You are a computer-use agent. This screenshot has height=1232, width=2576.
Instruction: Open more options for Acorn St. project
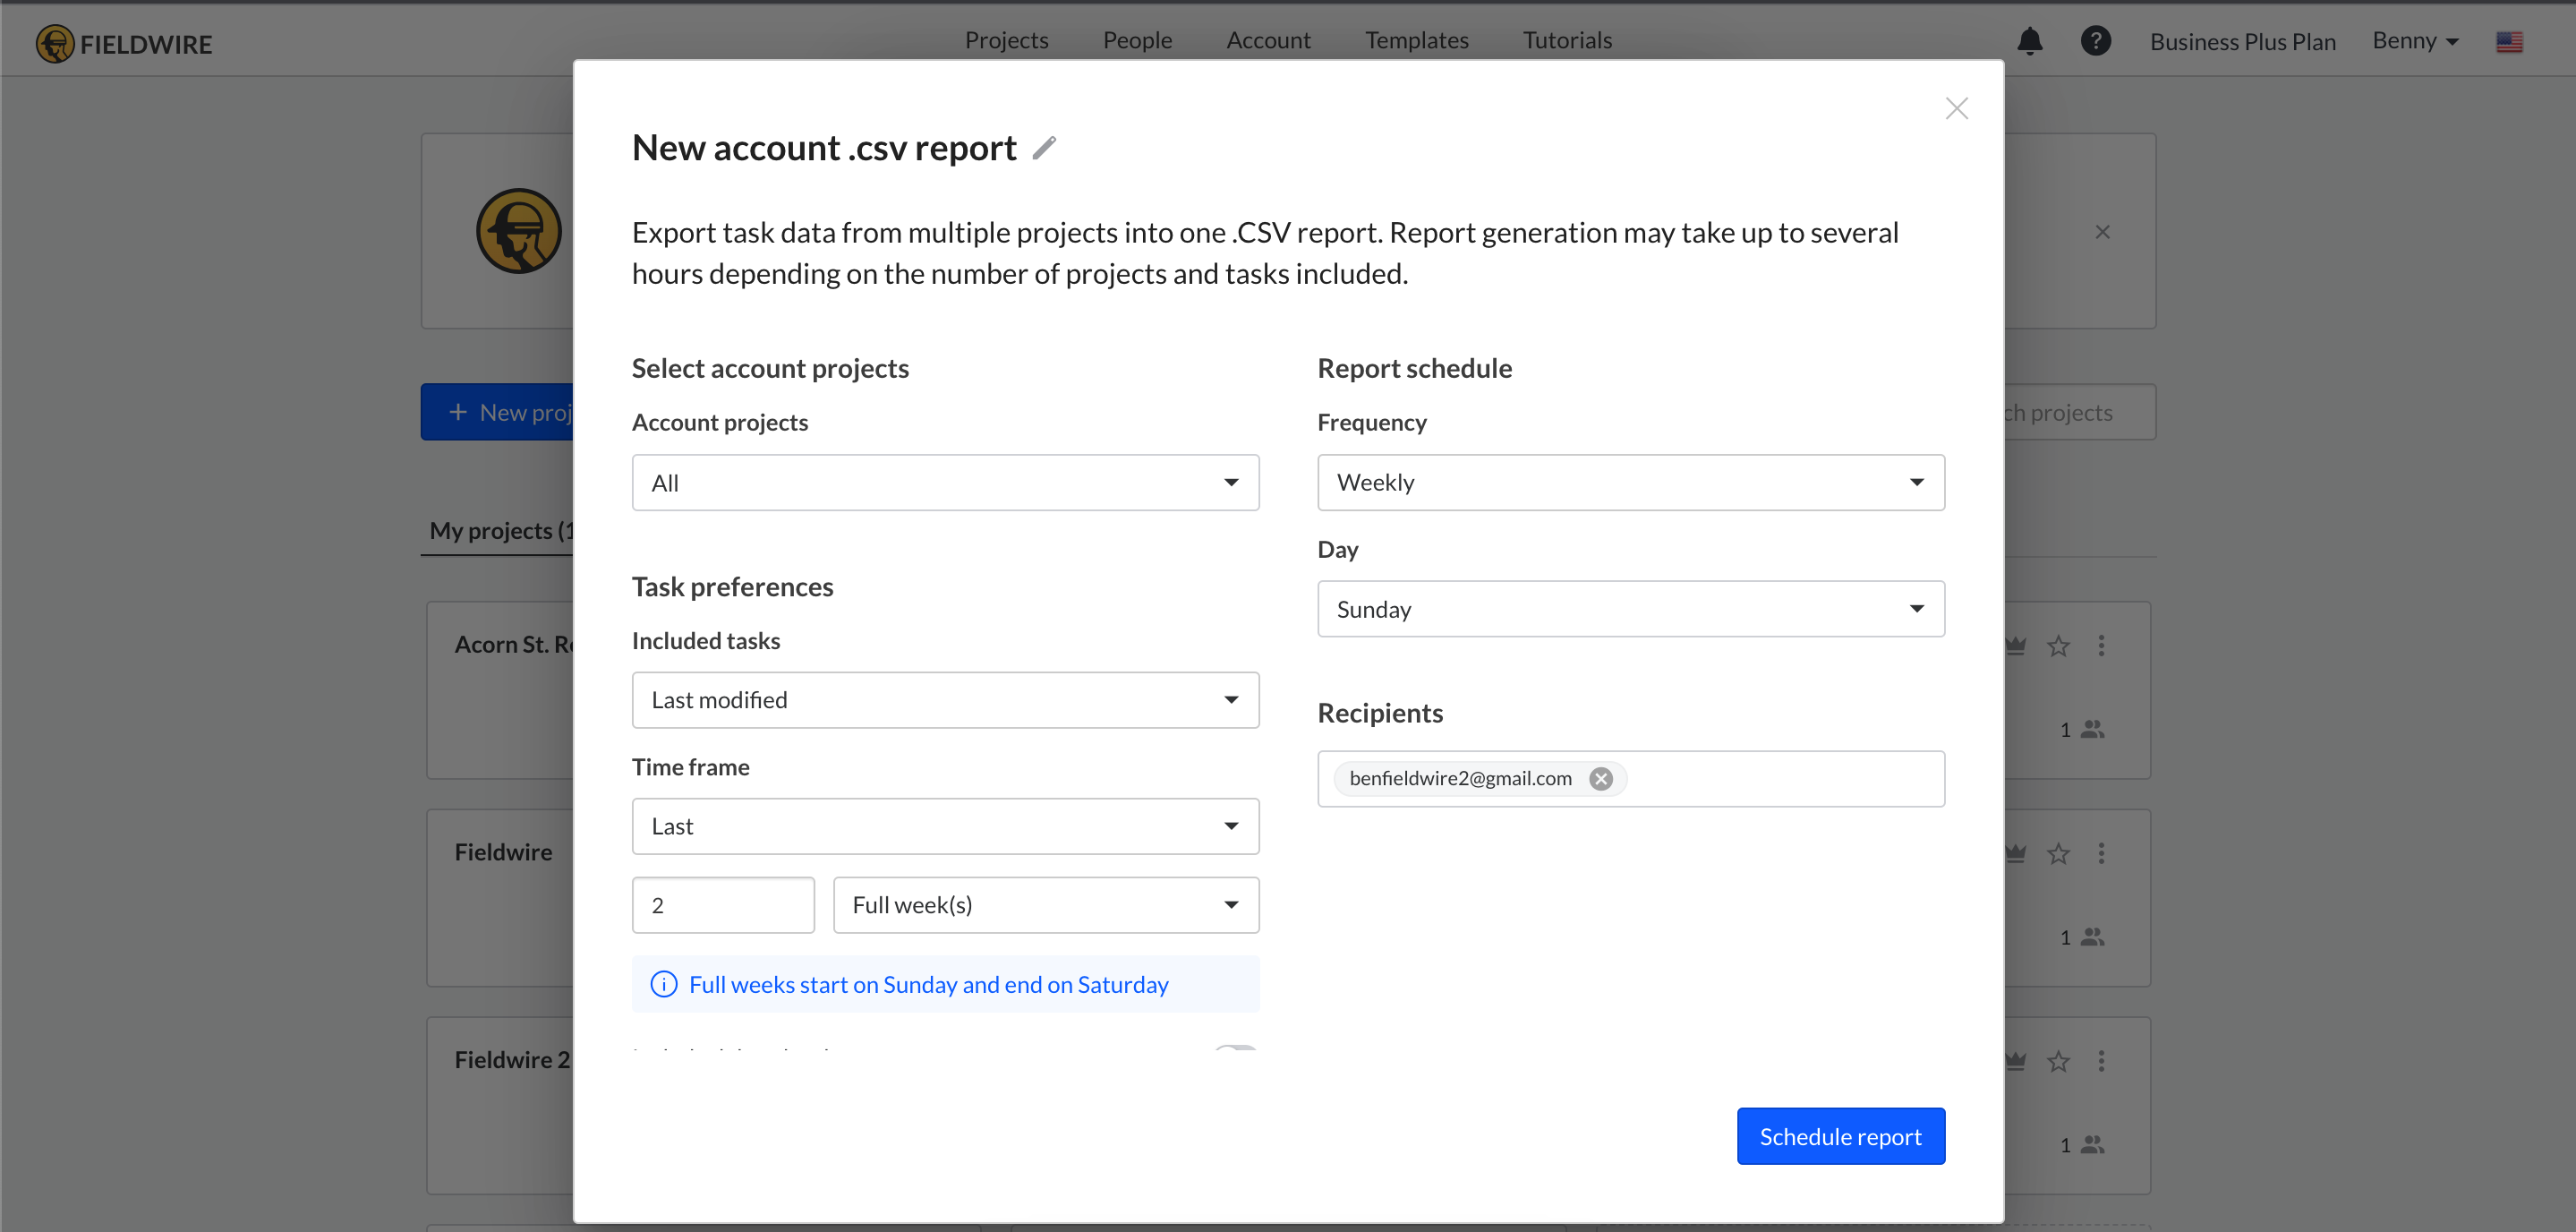click(2101, 646)
